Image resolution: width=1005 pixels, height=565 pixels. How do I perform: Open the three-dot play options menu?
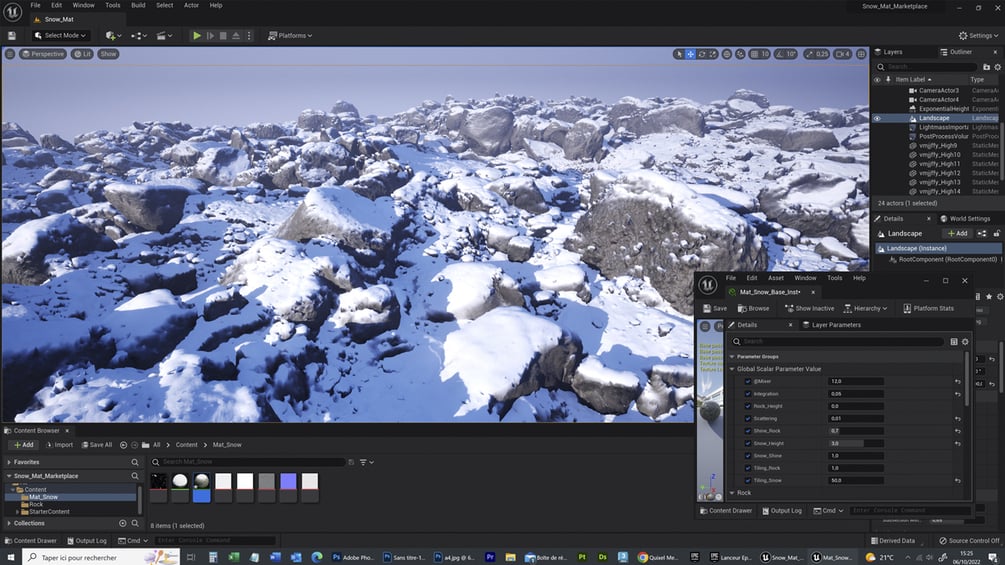pyautogui.click(x=249, y=36)
